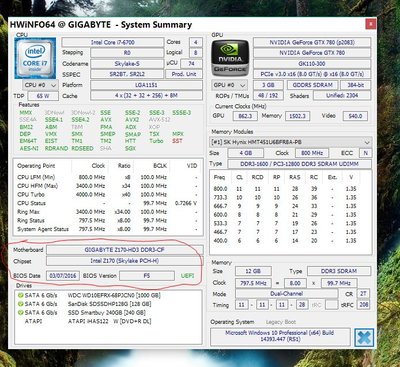
Task: Open the GPU #0 selector dropdown
Action: 229,85
